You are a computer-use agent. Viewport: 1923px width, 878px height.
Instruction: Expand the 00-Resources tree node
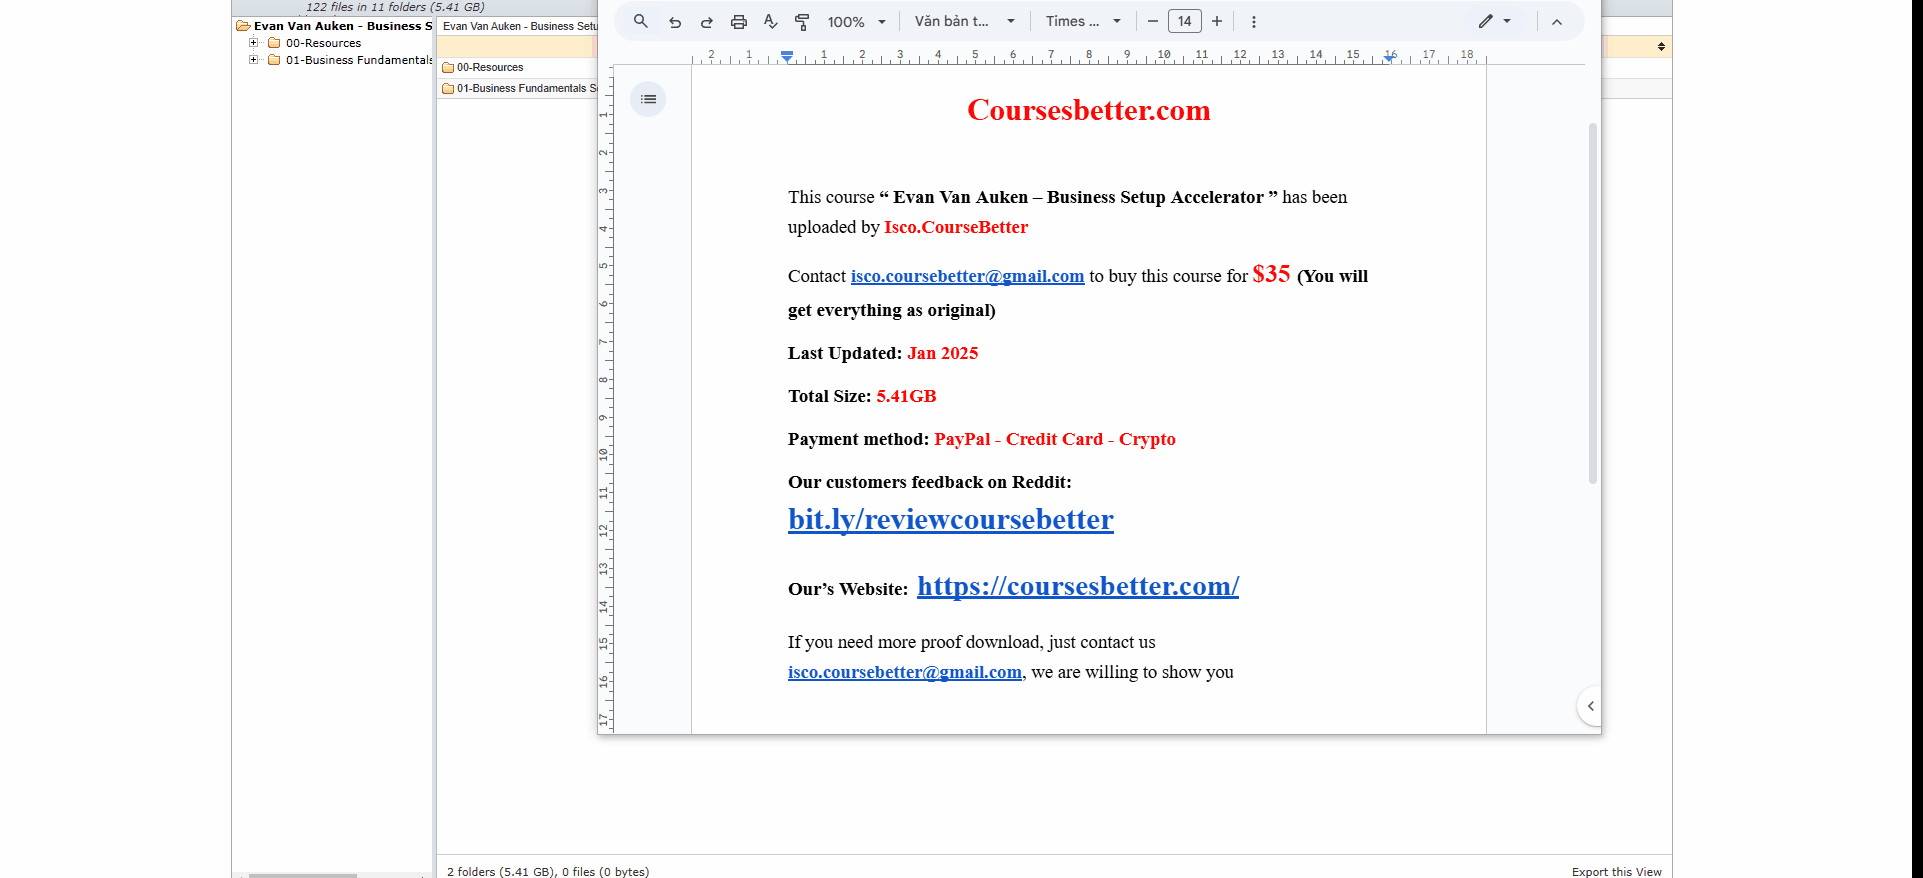(x=253, y=43)
